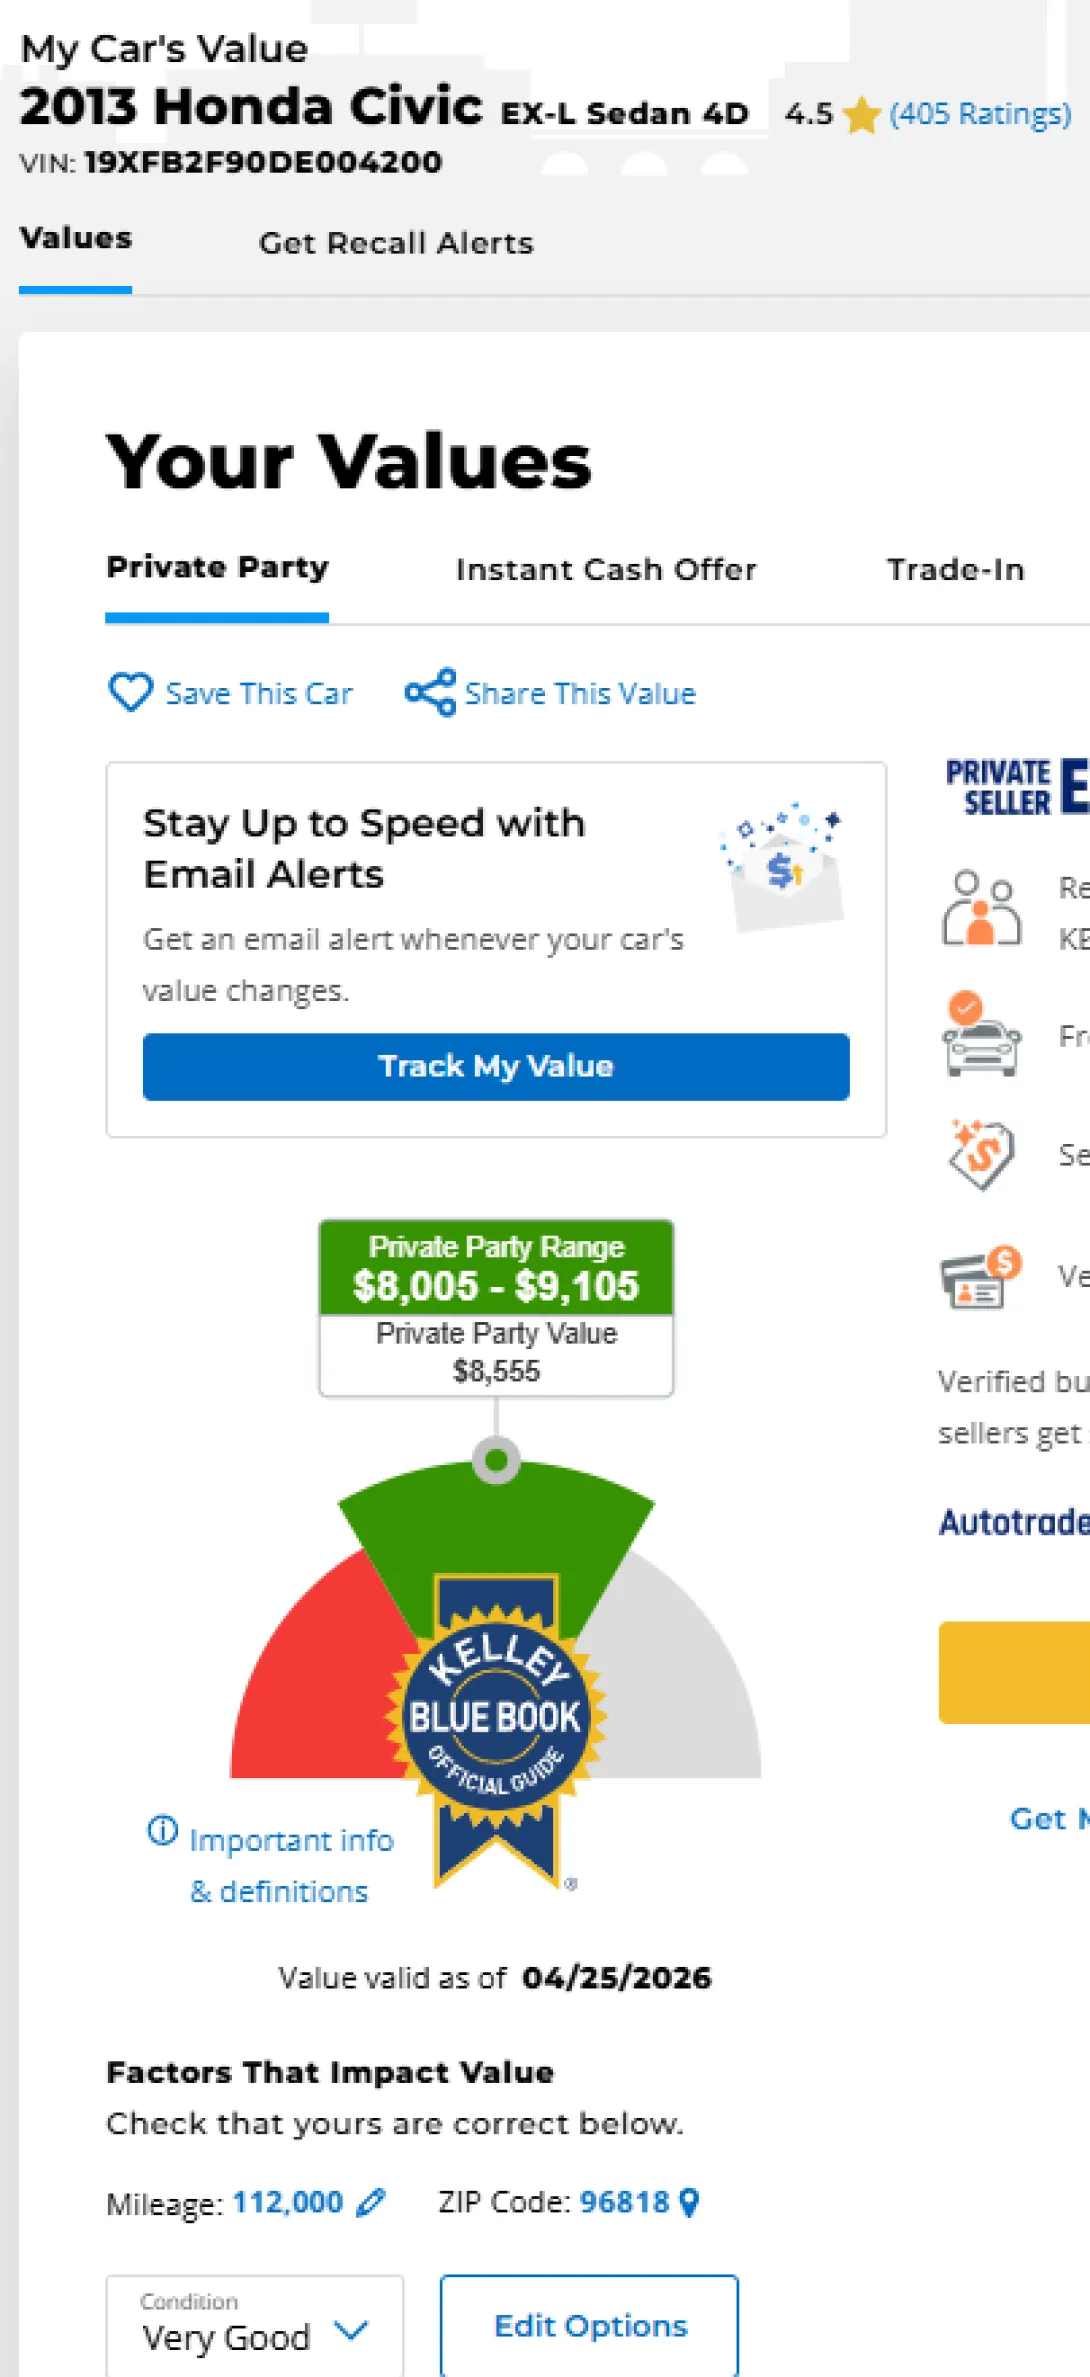Click the green gauge value marker dot

pyautogui.click(x=496, y=1461)
